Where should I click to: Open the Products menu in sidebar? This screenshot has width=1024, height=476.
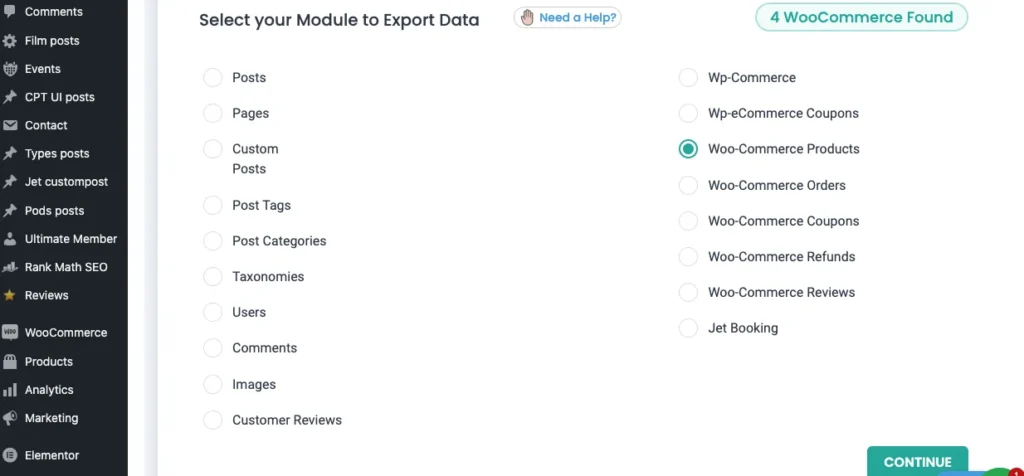click(48, 362)
